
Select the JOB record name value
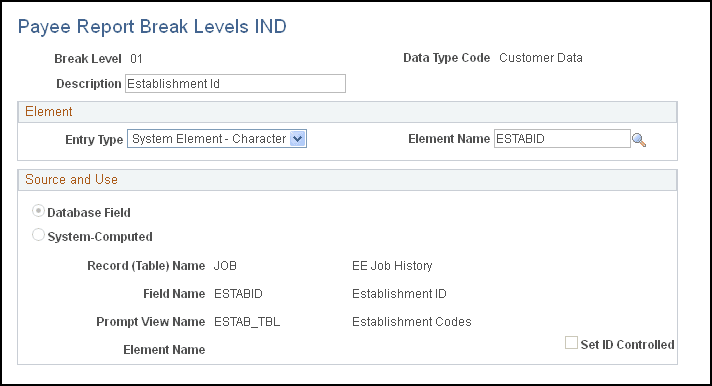pos(225,266)
